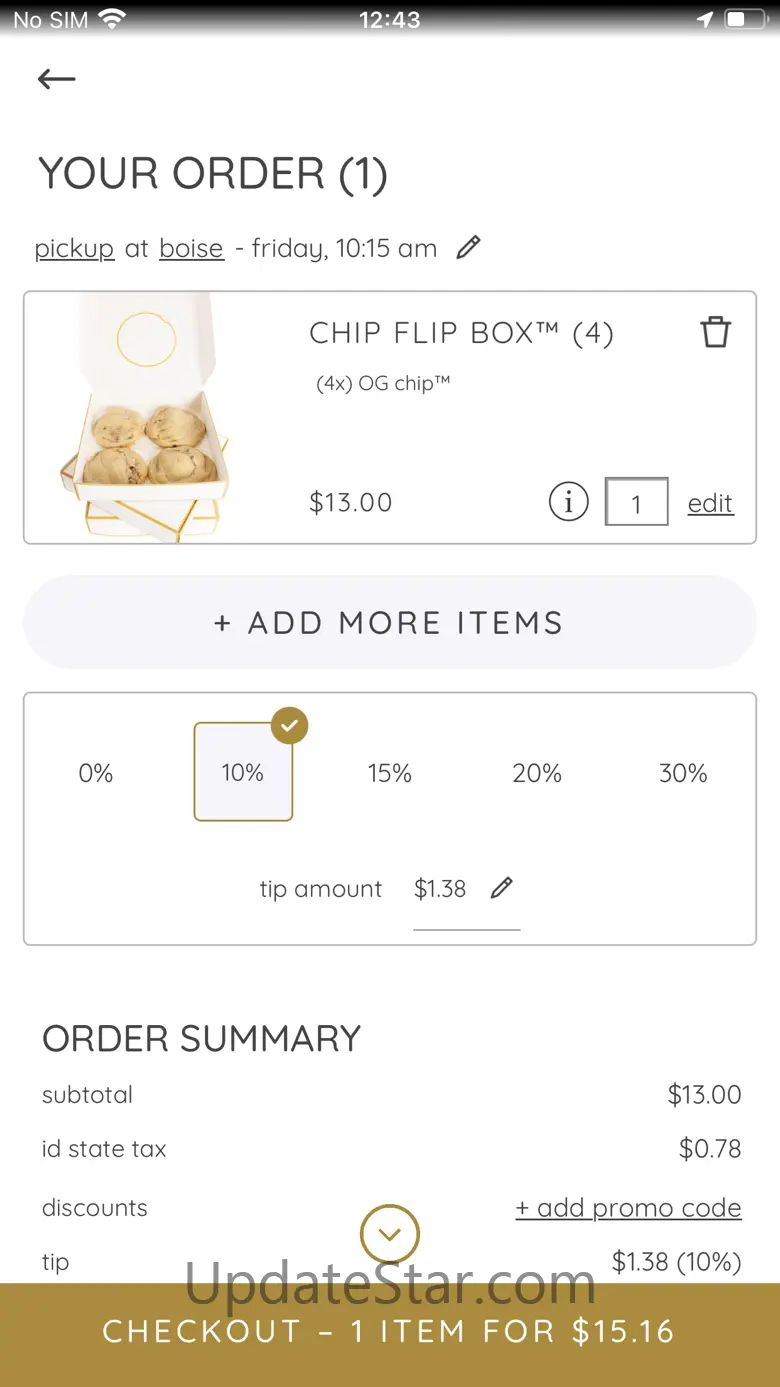780x1387 pixels.
Task: Click the pickup order type link
Action: (74, 248)
